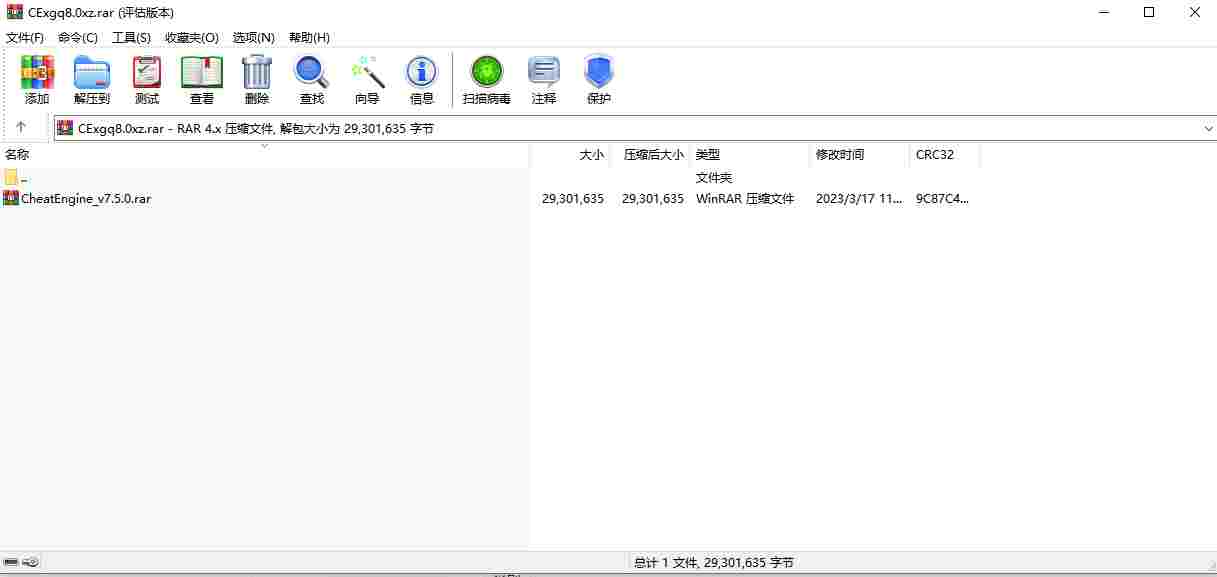Viewport: 1217px width, 577px height.
Task: Click the Protect (保护) shield icon
Action: tap(599, 79)
